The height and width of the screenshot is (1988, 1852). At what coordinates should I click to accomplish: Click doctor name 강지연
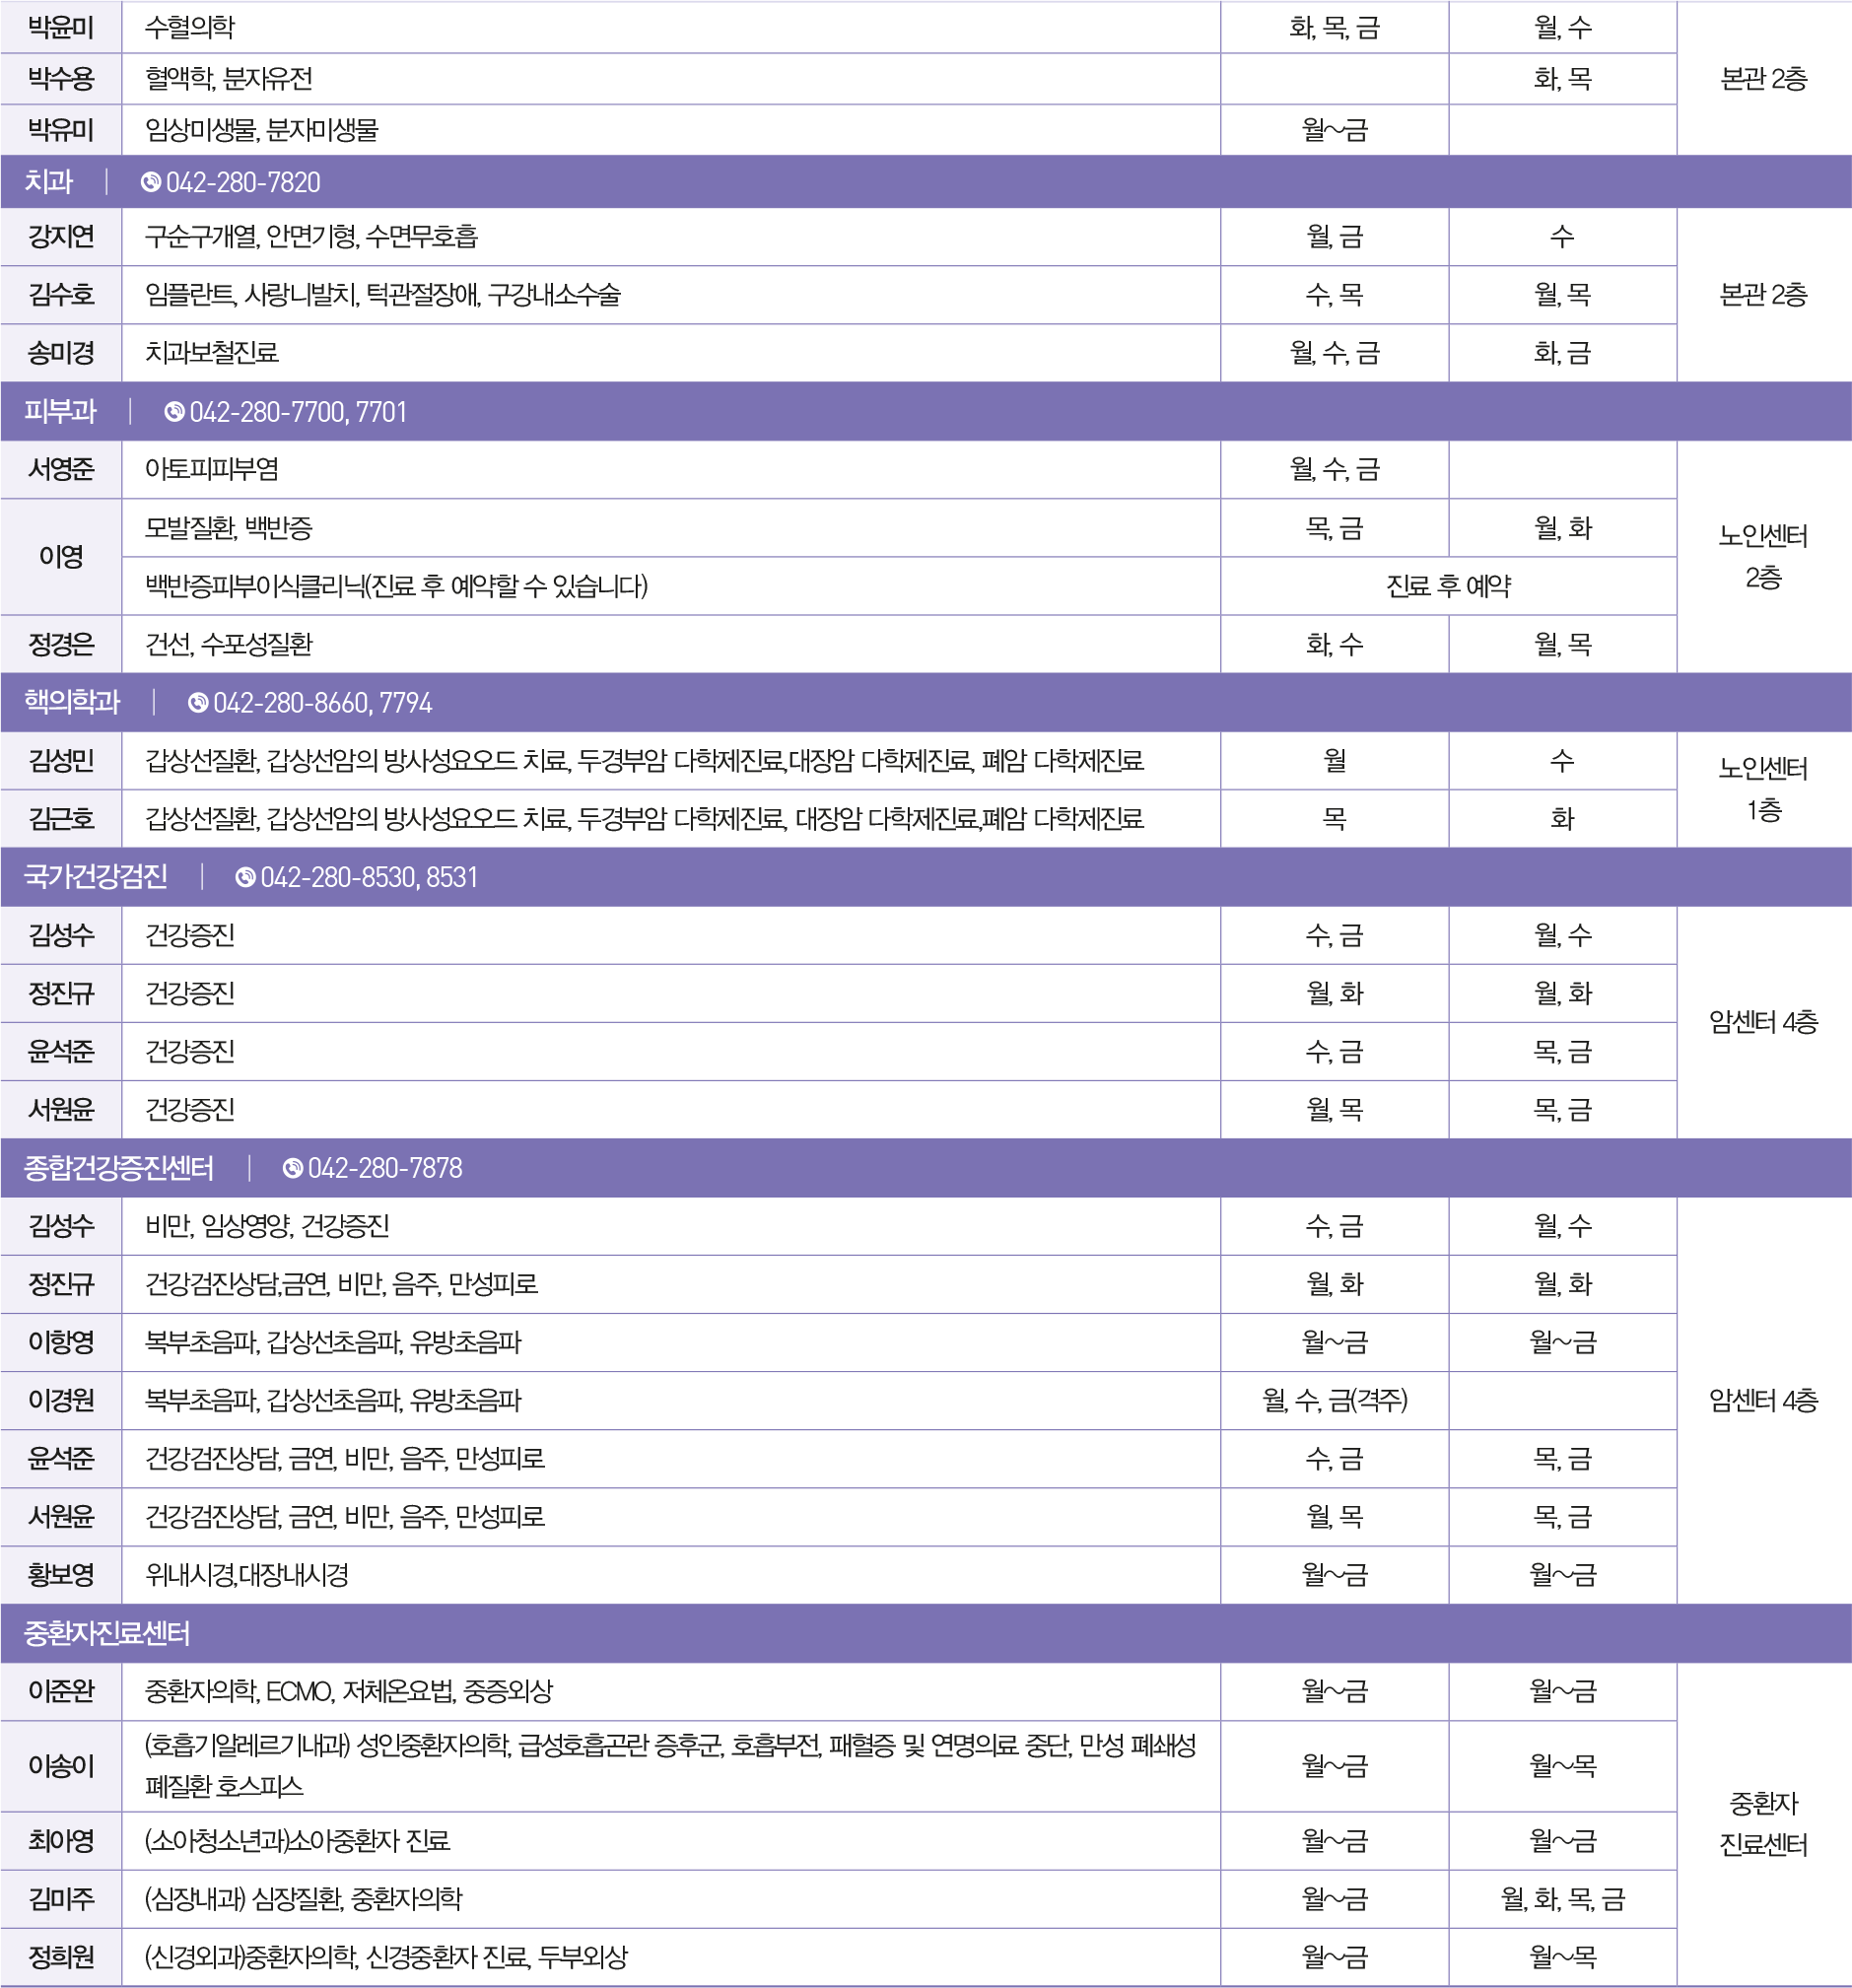click(61, 237)
